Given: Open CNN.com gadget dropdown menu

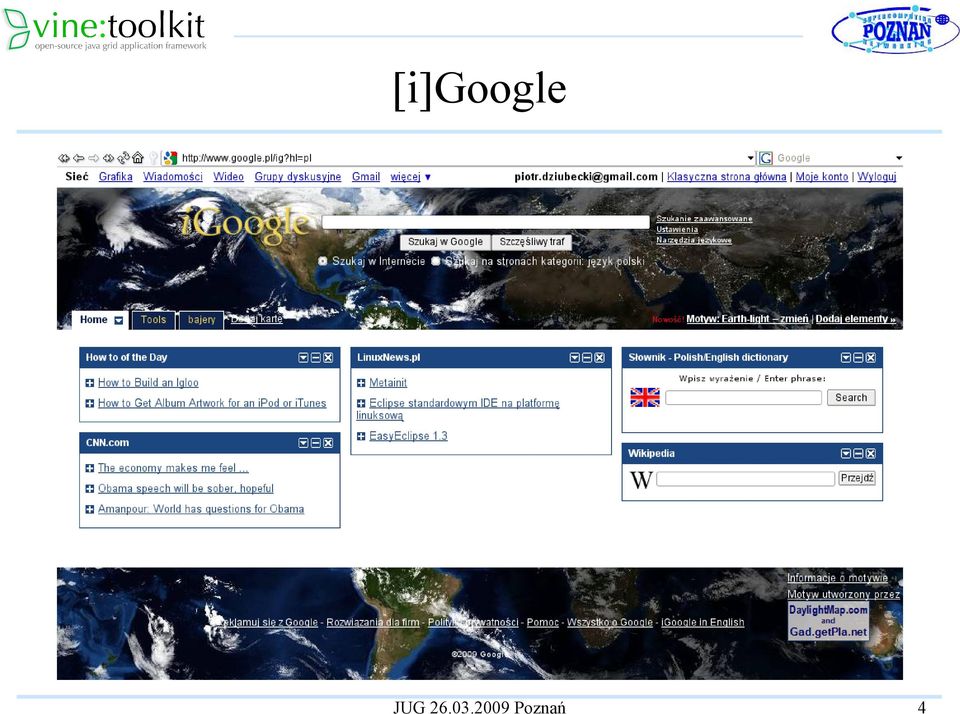Looking at the screenshot, I should pyautogui.click(x=303, y=443).
